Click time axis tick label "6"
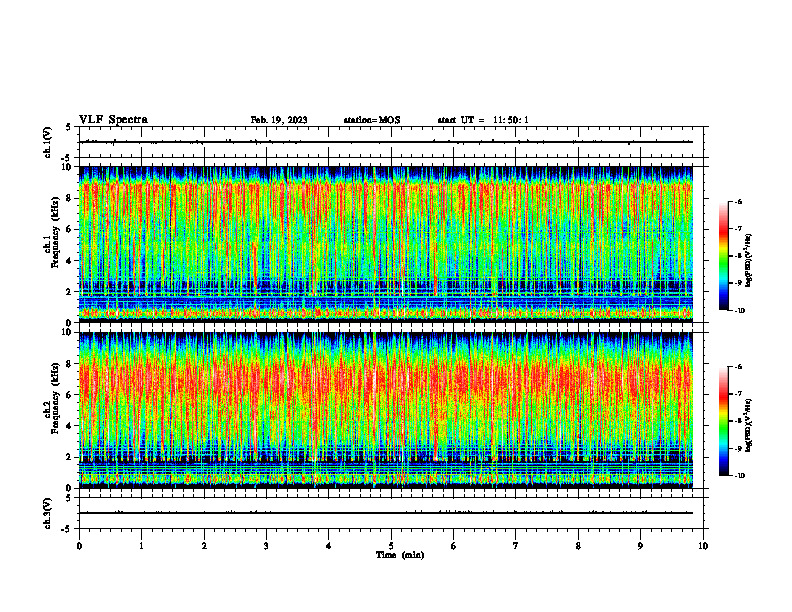 454,546
